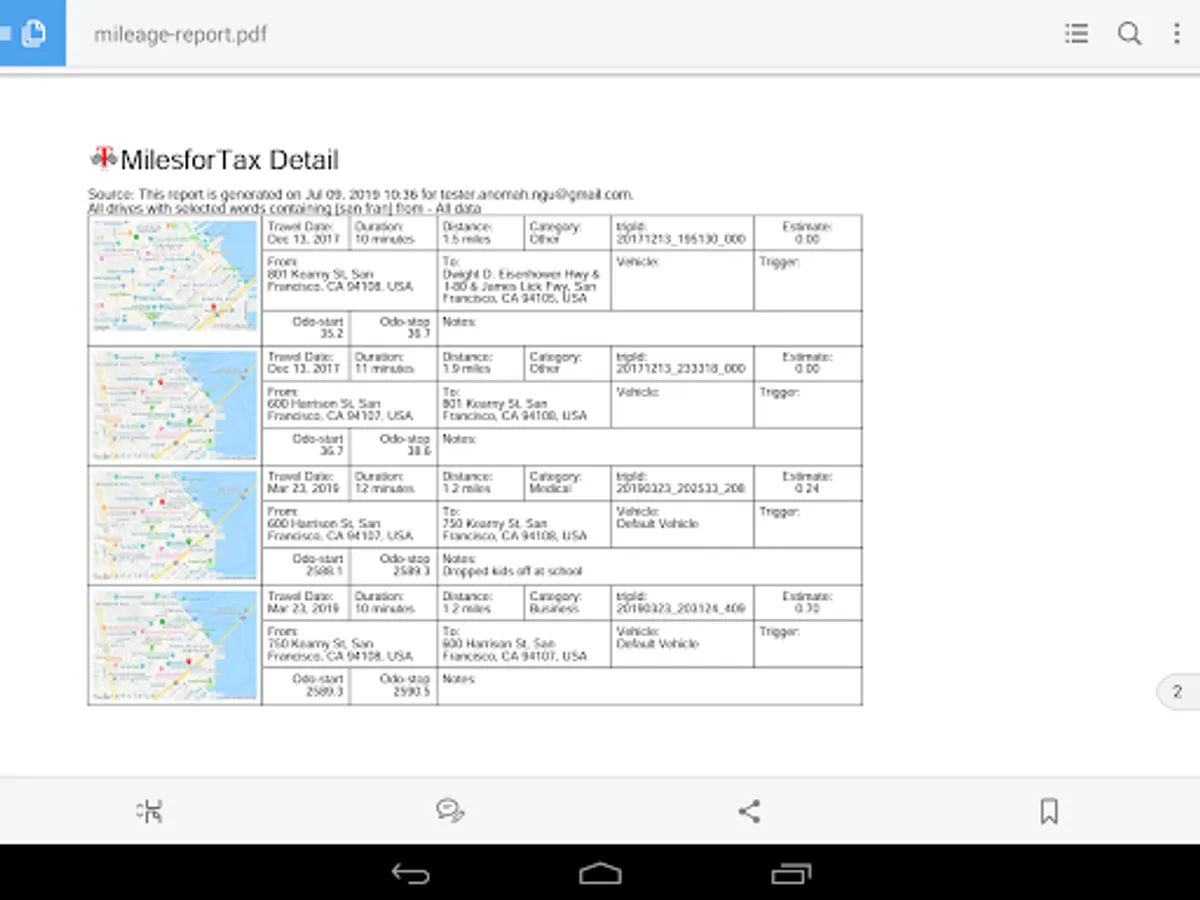Tap the Adobe documents icon at top left
Viewport: 1200px width, 900px height.
pyautogui.click(x=32, y=33)
